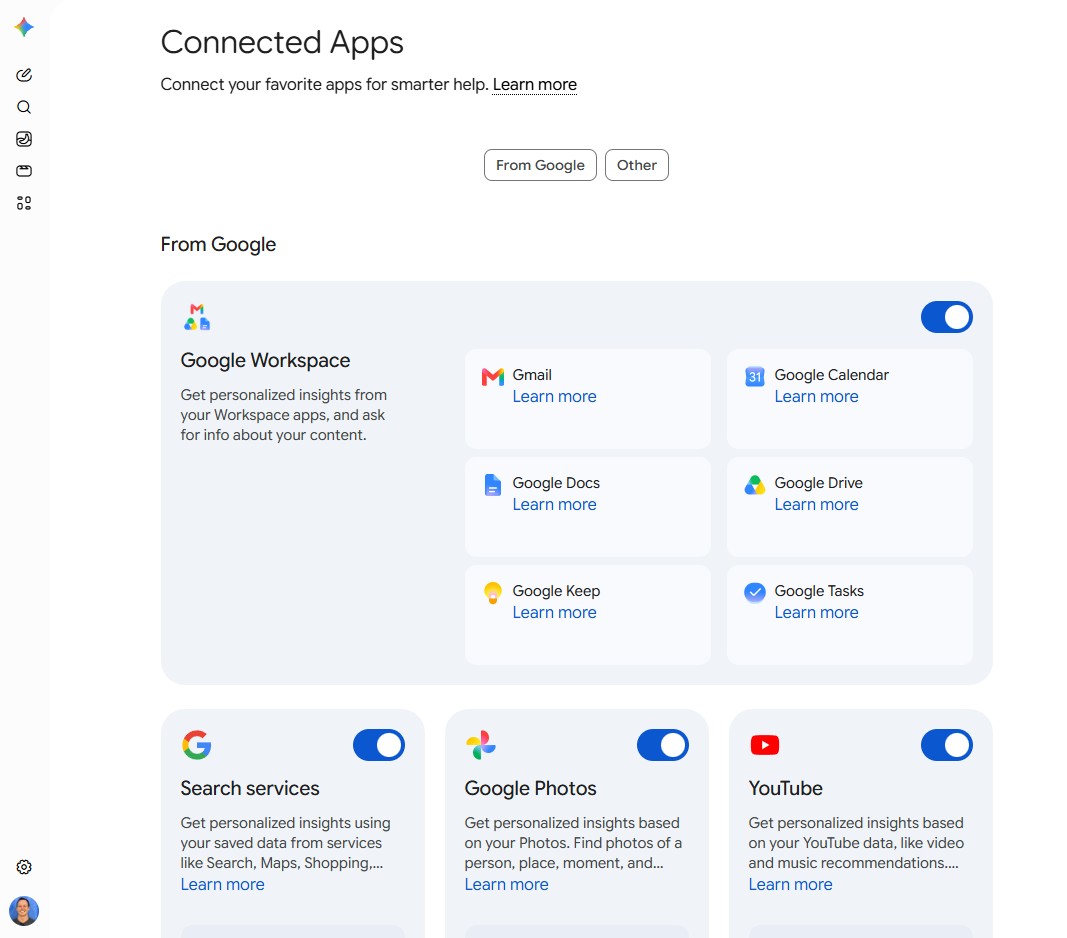Screen dimensions: 1067x938
Task: Disable the Search services toggle
Action: 379,745
